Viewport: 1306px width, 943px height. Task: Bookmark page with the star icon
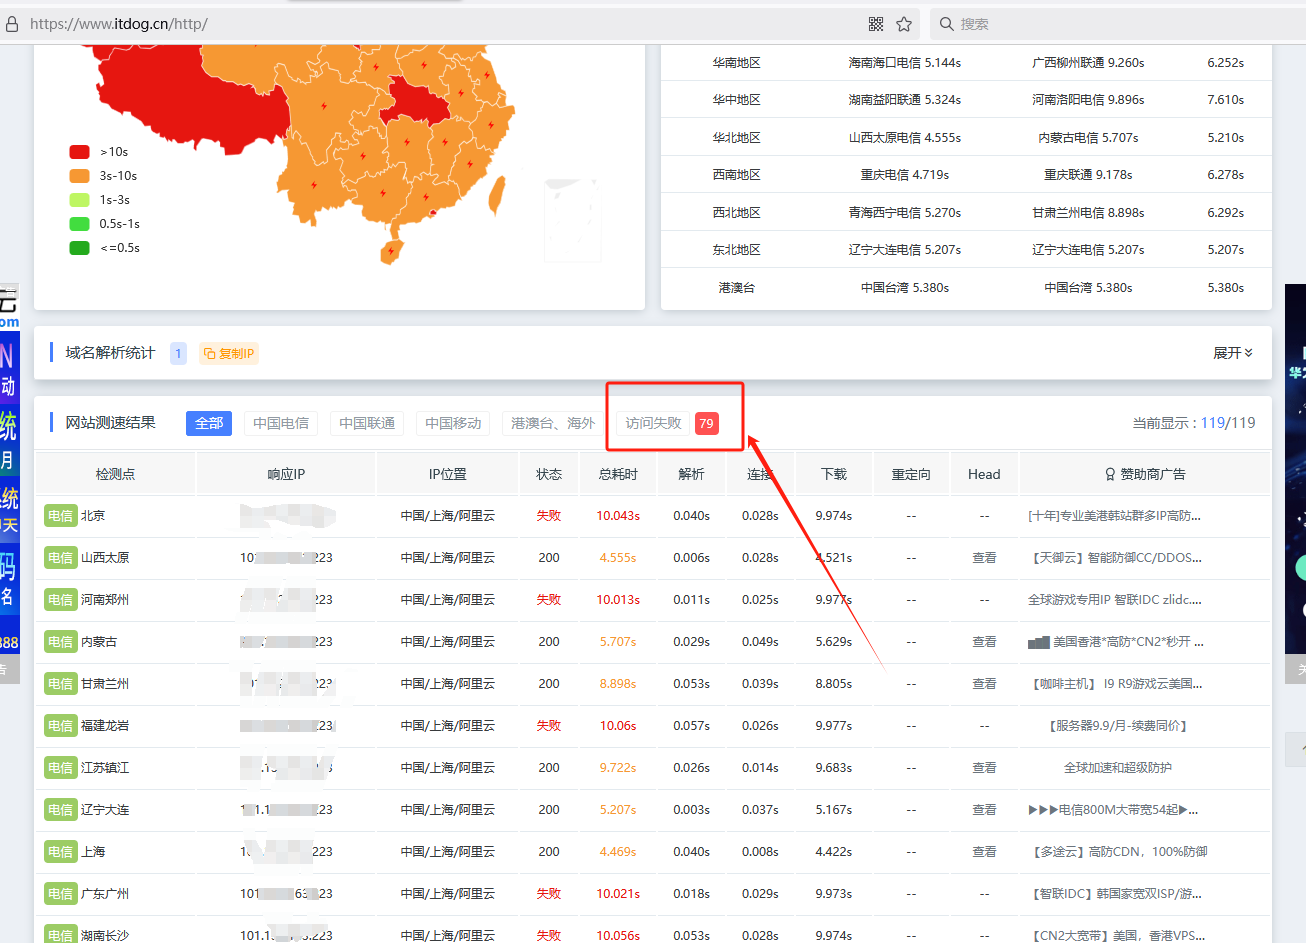[904, 24]
